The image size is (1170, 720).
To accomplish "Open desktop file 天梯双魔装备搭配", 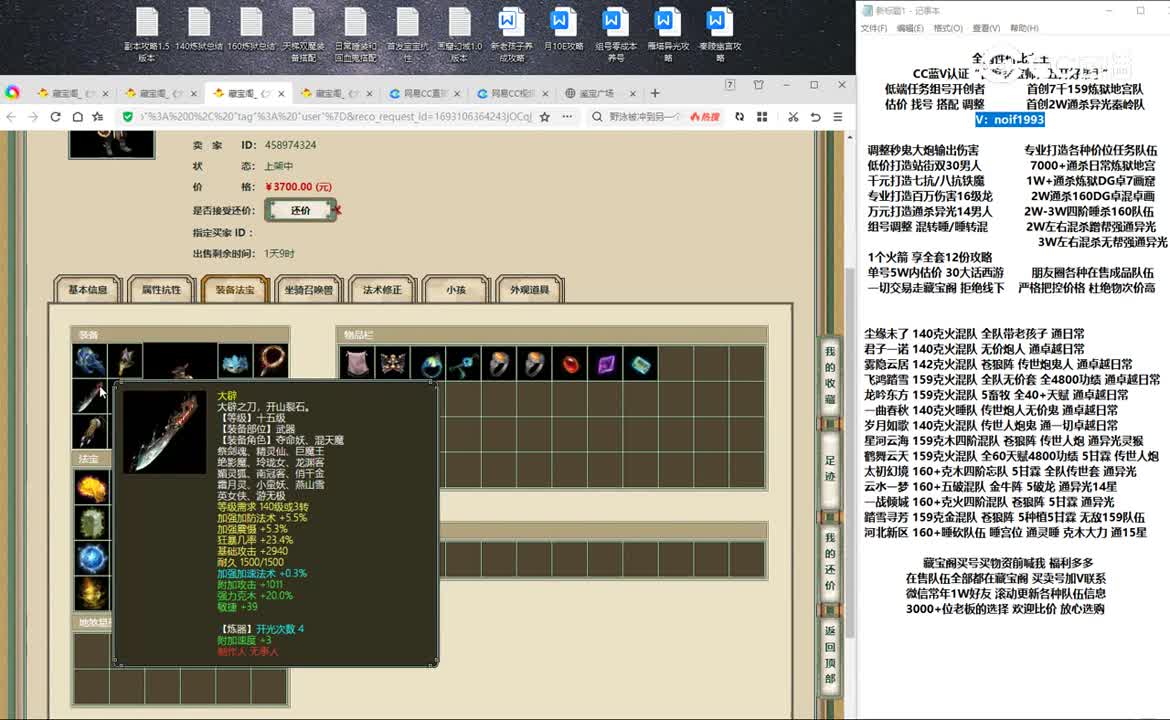I will 303,34.
